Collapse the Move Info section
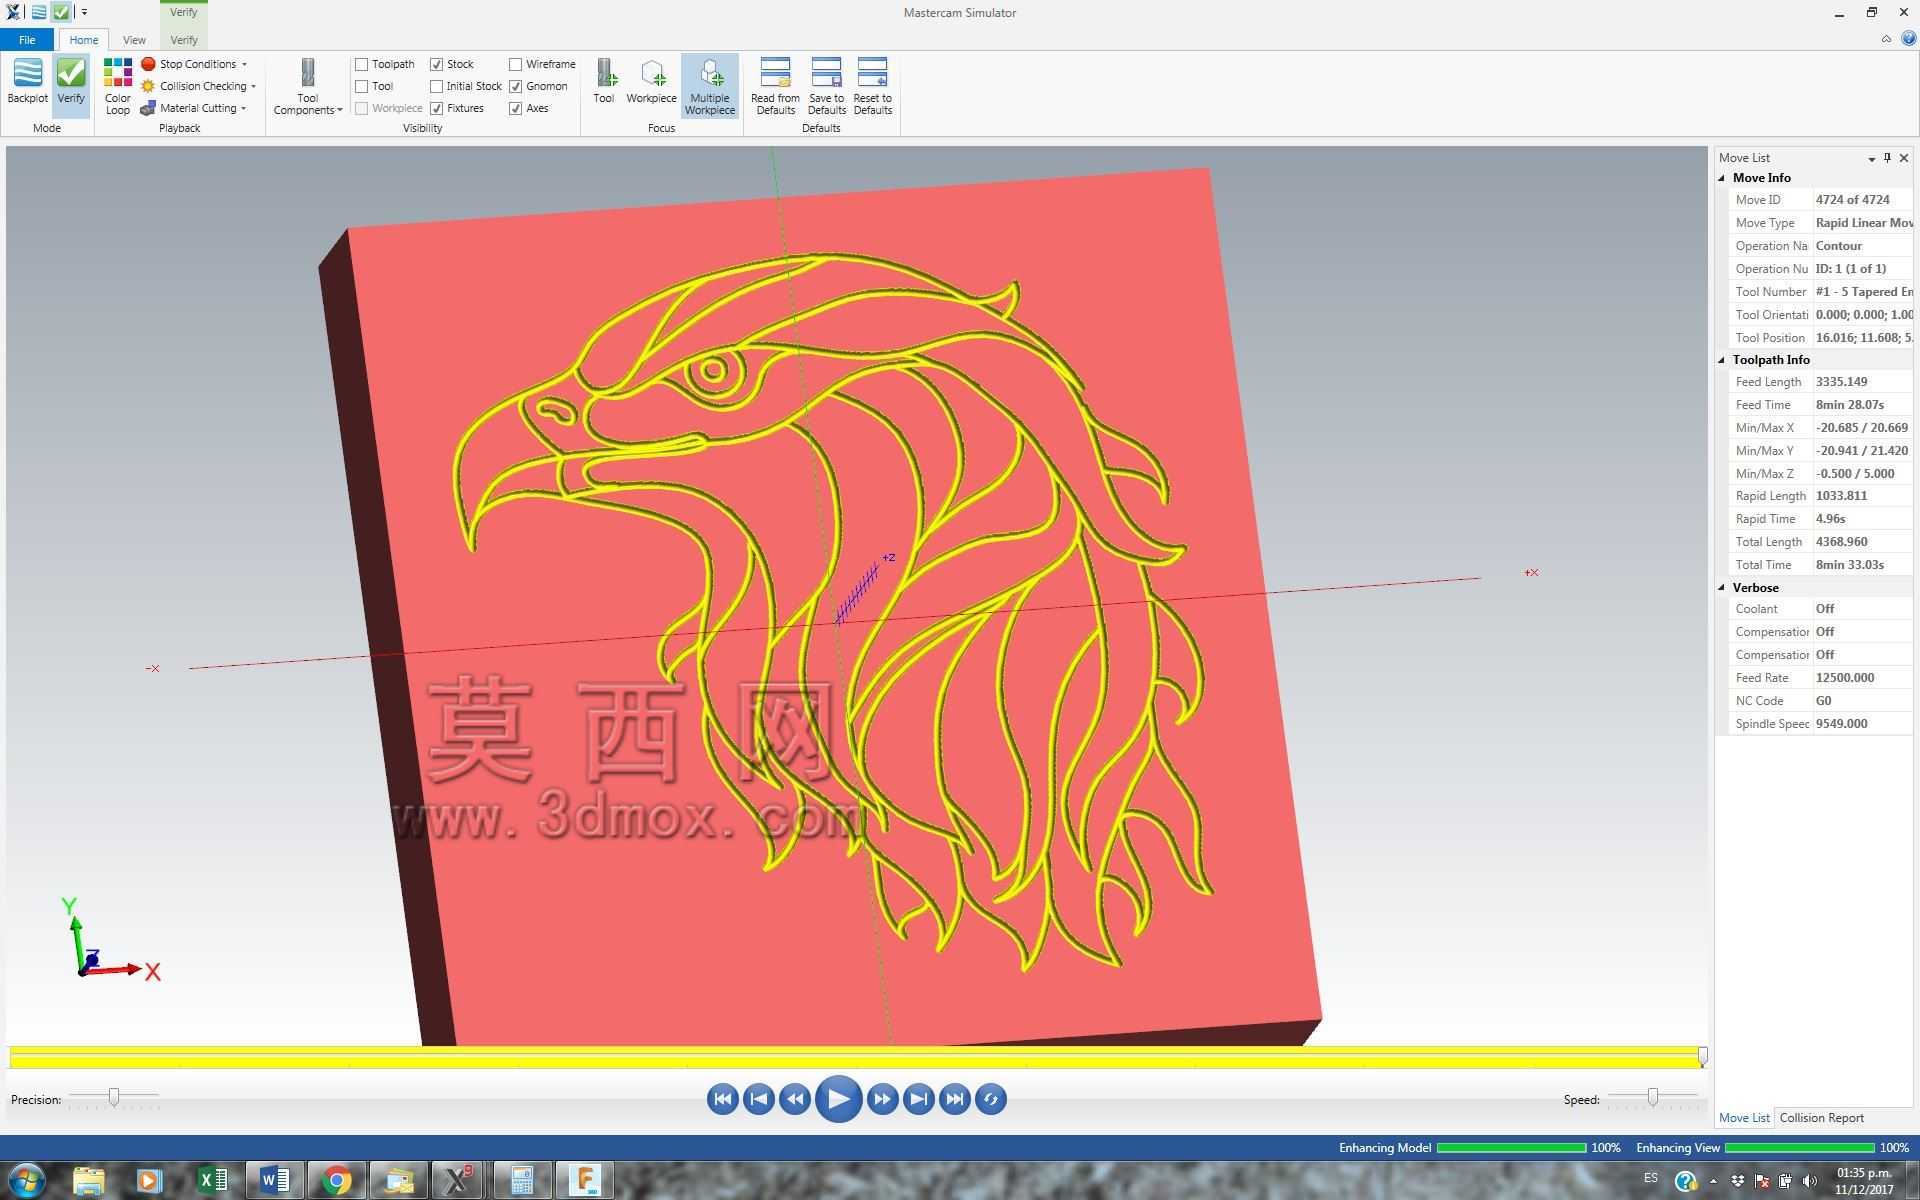This screenshot has height=1200, width=1920. click(1722, 178)
